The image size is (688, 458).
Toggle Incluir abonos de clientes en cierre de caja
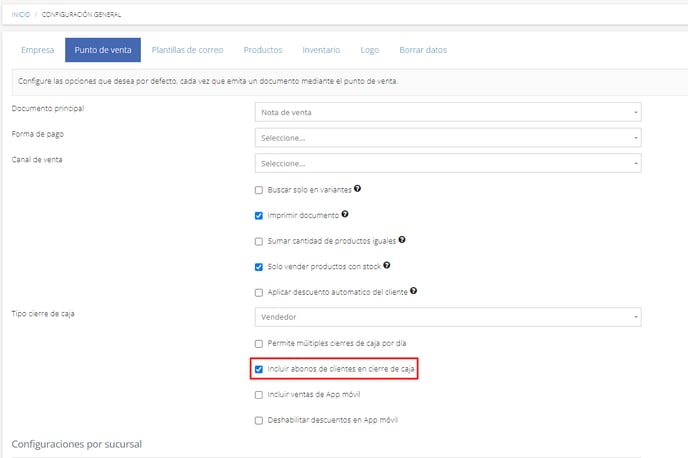pos(259,369)
